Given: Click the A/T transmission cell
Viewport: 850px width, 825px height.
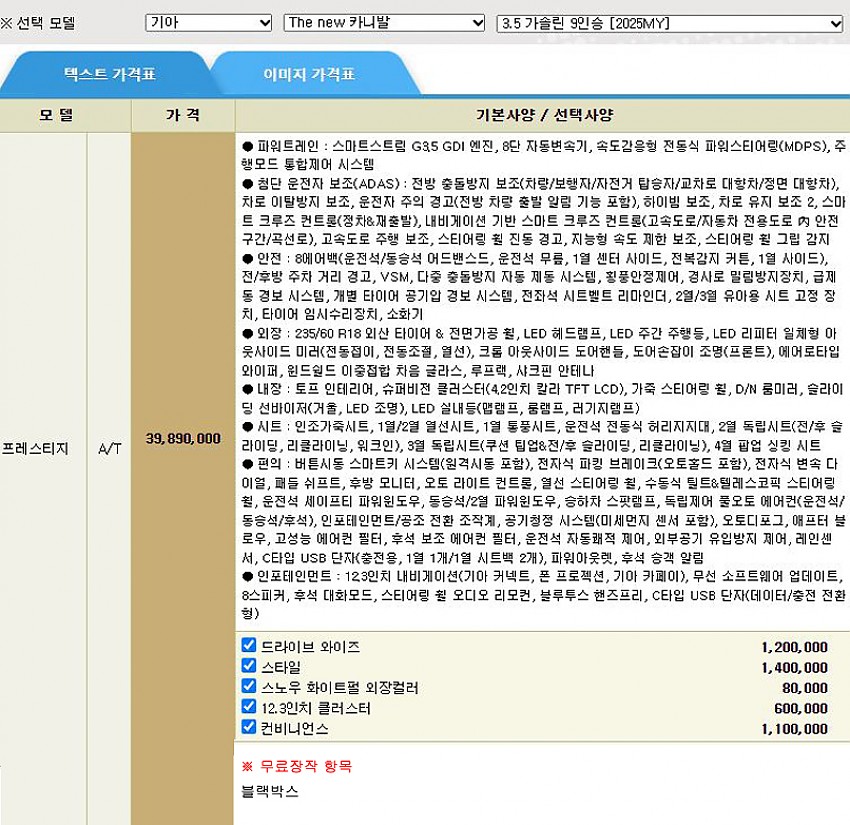Looking at the screenshot, I should 109,449.
